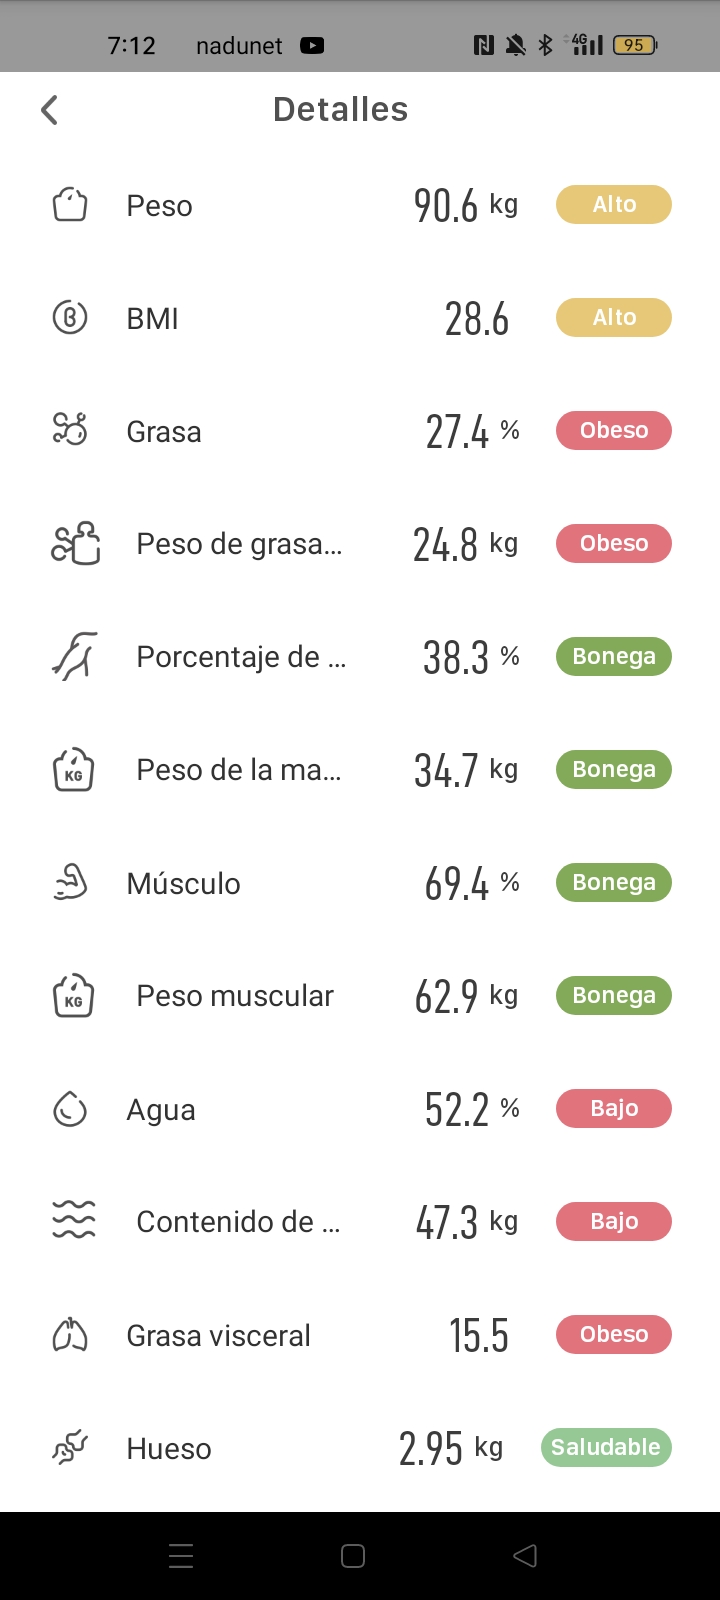Tap the Bajo badge beside Agua
This screenshot has width=720, height=1600.
(x=614, y=1108)
